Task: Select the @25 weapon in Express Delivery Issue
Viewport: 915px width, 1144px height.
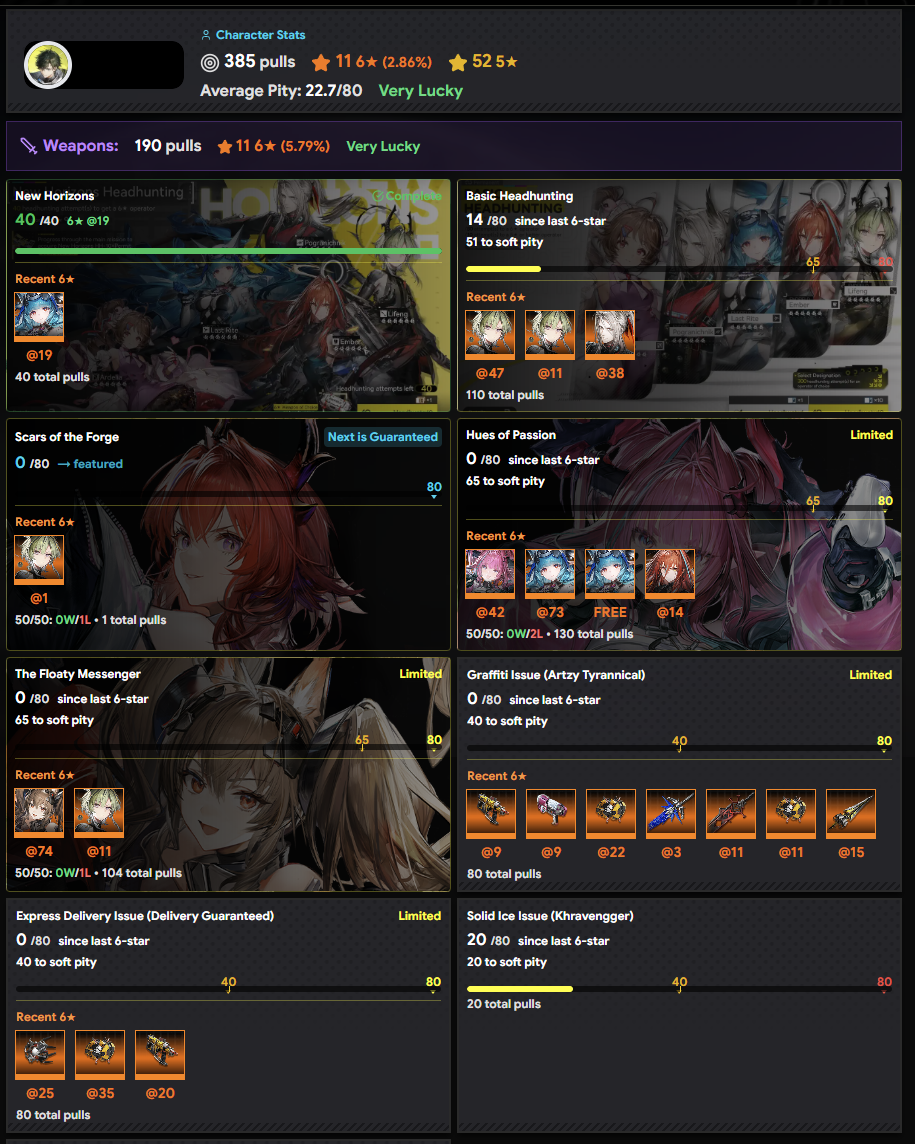Action: 40,1055
